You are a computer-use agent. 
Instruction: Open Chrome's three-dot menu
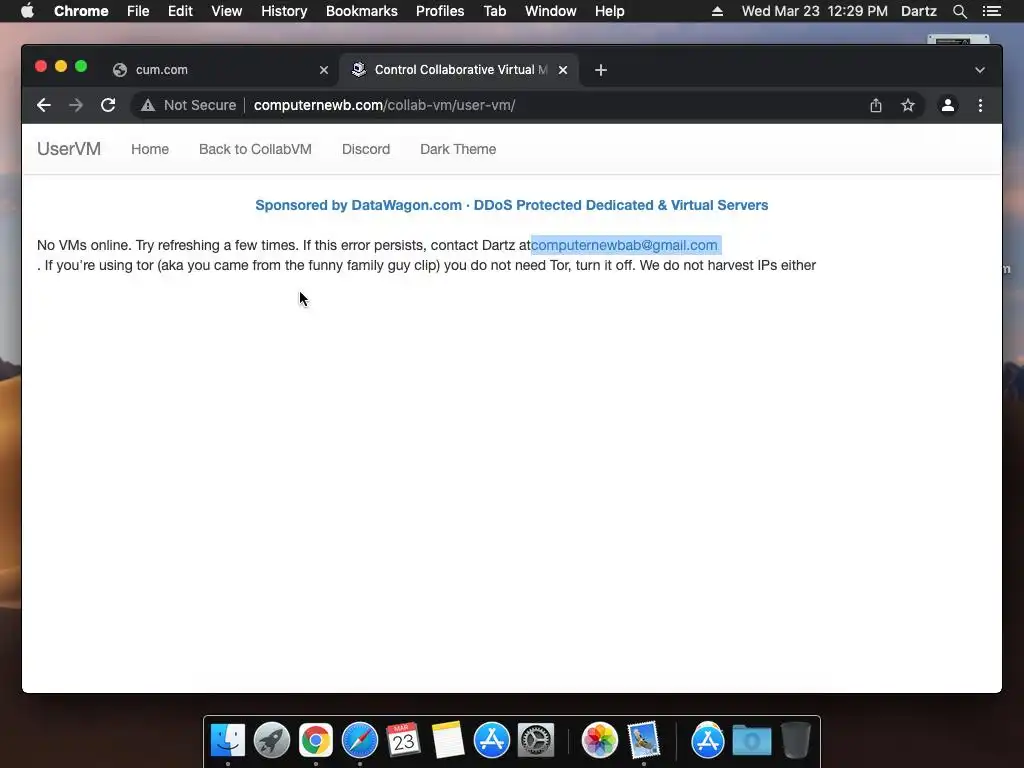coord(980,105)
